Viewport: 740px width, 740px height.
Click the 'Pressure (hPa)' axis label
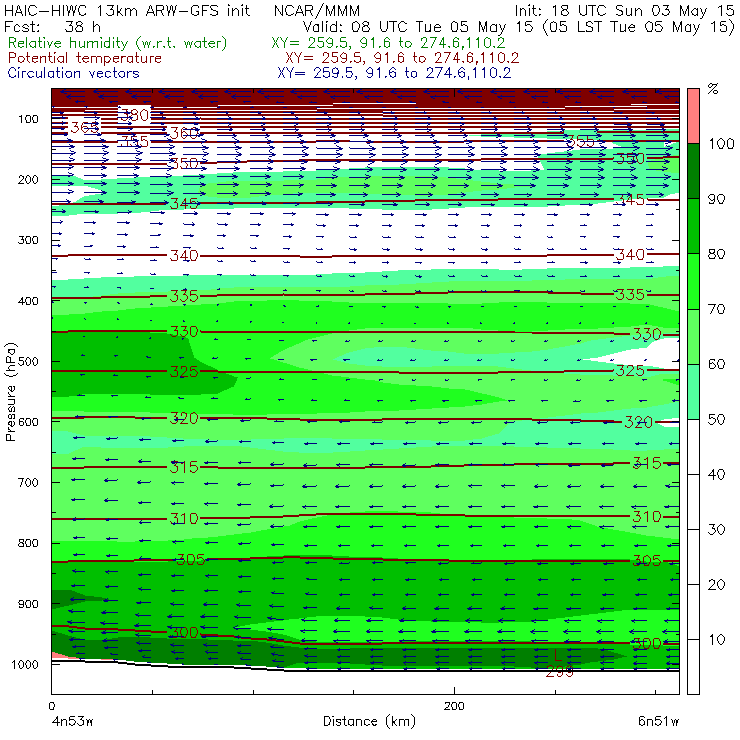click(10, 392)
